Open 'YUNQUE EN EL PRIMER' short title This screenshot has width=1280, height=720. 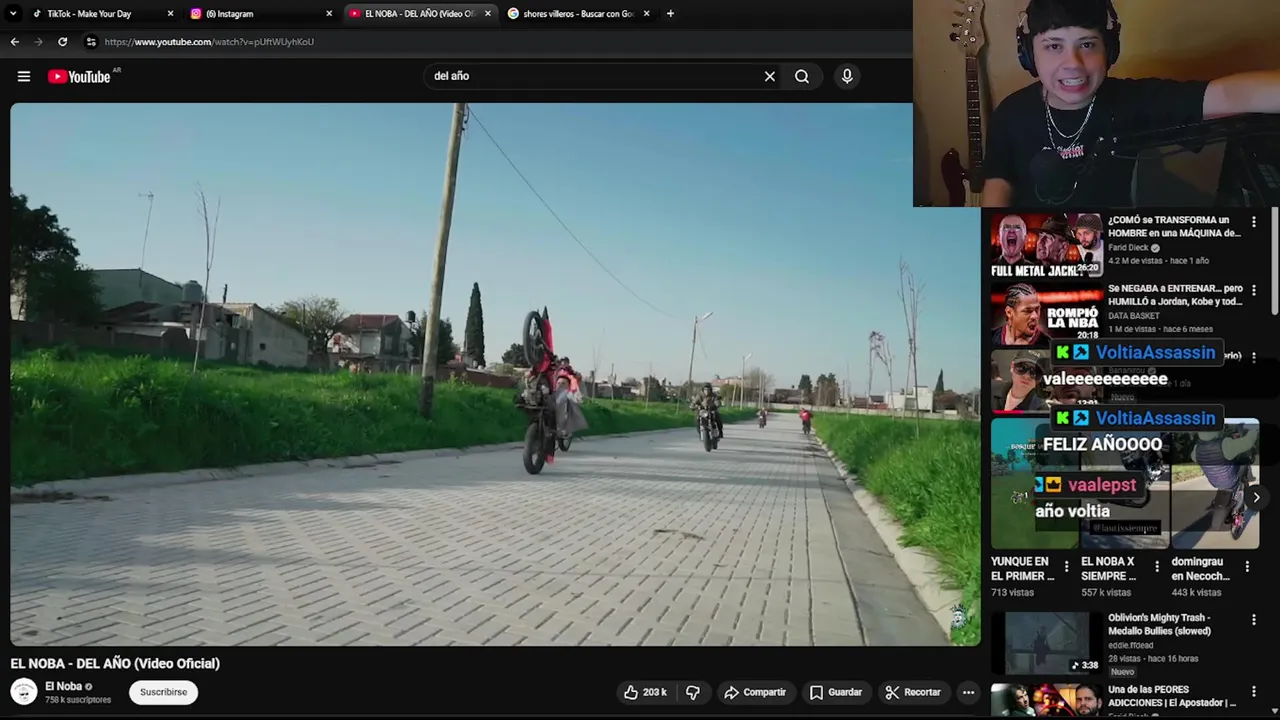coord(1022,569)
